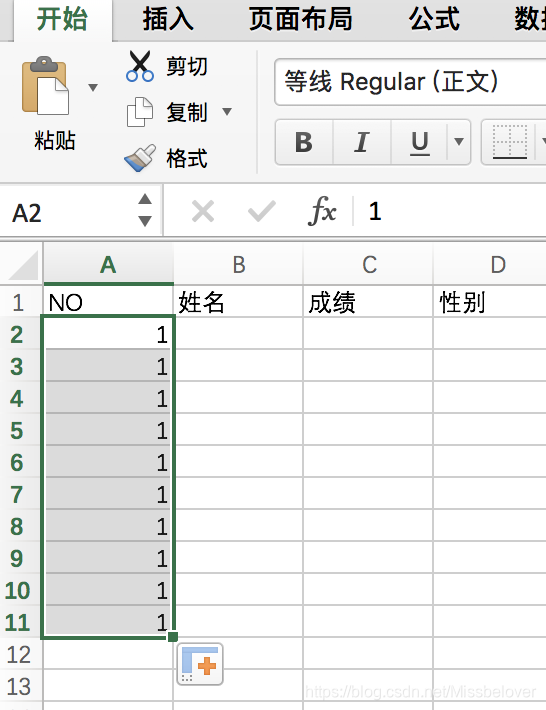Click the Borders icon

pos(509,142)
